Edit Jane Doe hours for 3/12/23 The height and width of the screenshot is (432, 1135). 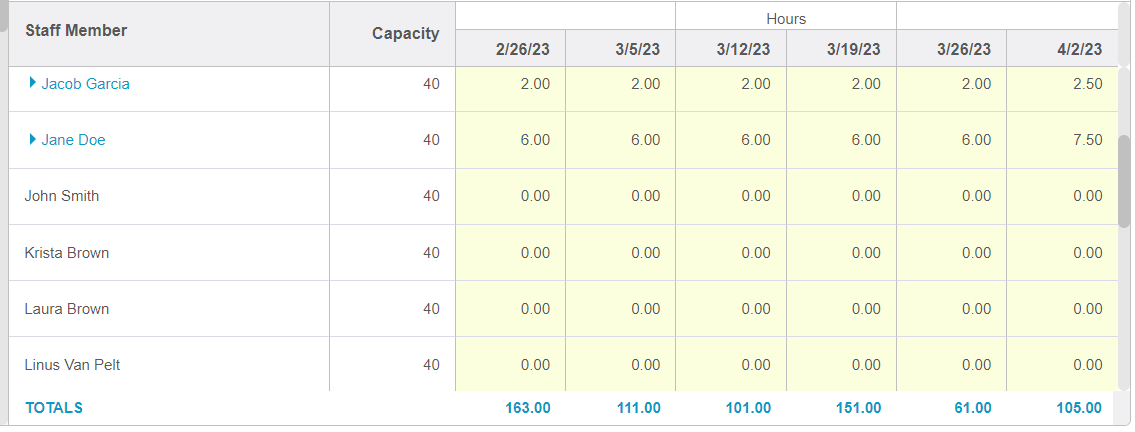click(731, 140)
